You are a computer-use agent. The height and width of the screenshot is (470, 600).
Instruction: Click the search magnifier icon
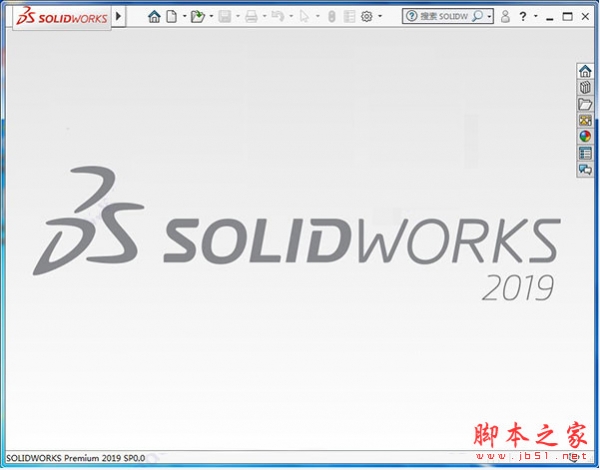(x=477, y=16)
